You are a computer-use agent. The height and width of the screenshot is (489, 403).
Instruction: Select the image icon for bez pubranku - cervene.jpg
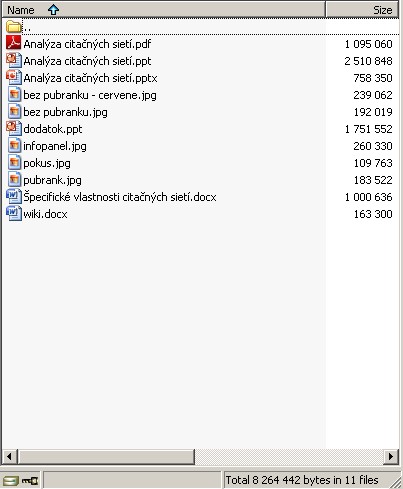(14, 95)
